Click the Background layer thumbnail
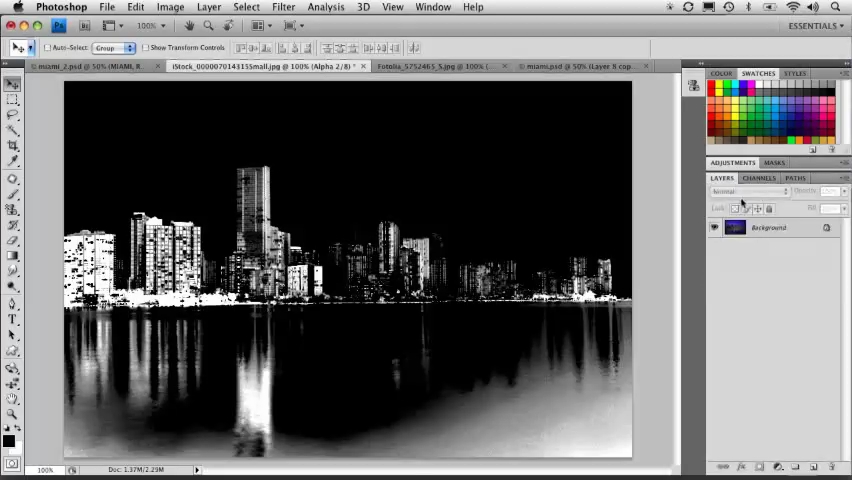 735,227
